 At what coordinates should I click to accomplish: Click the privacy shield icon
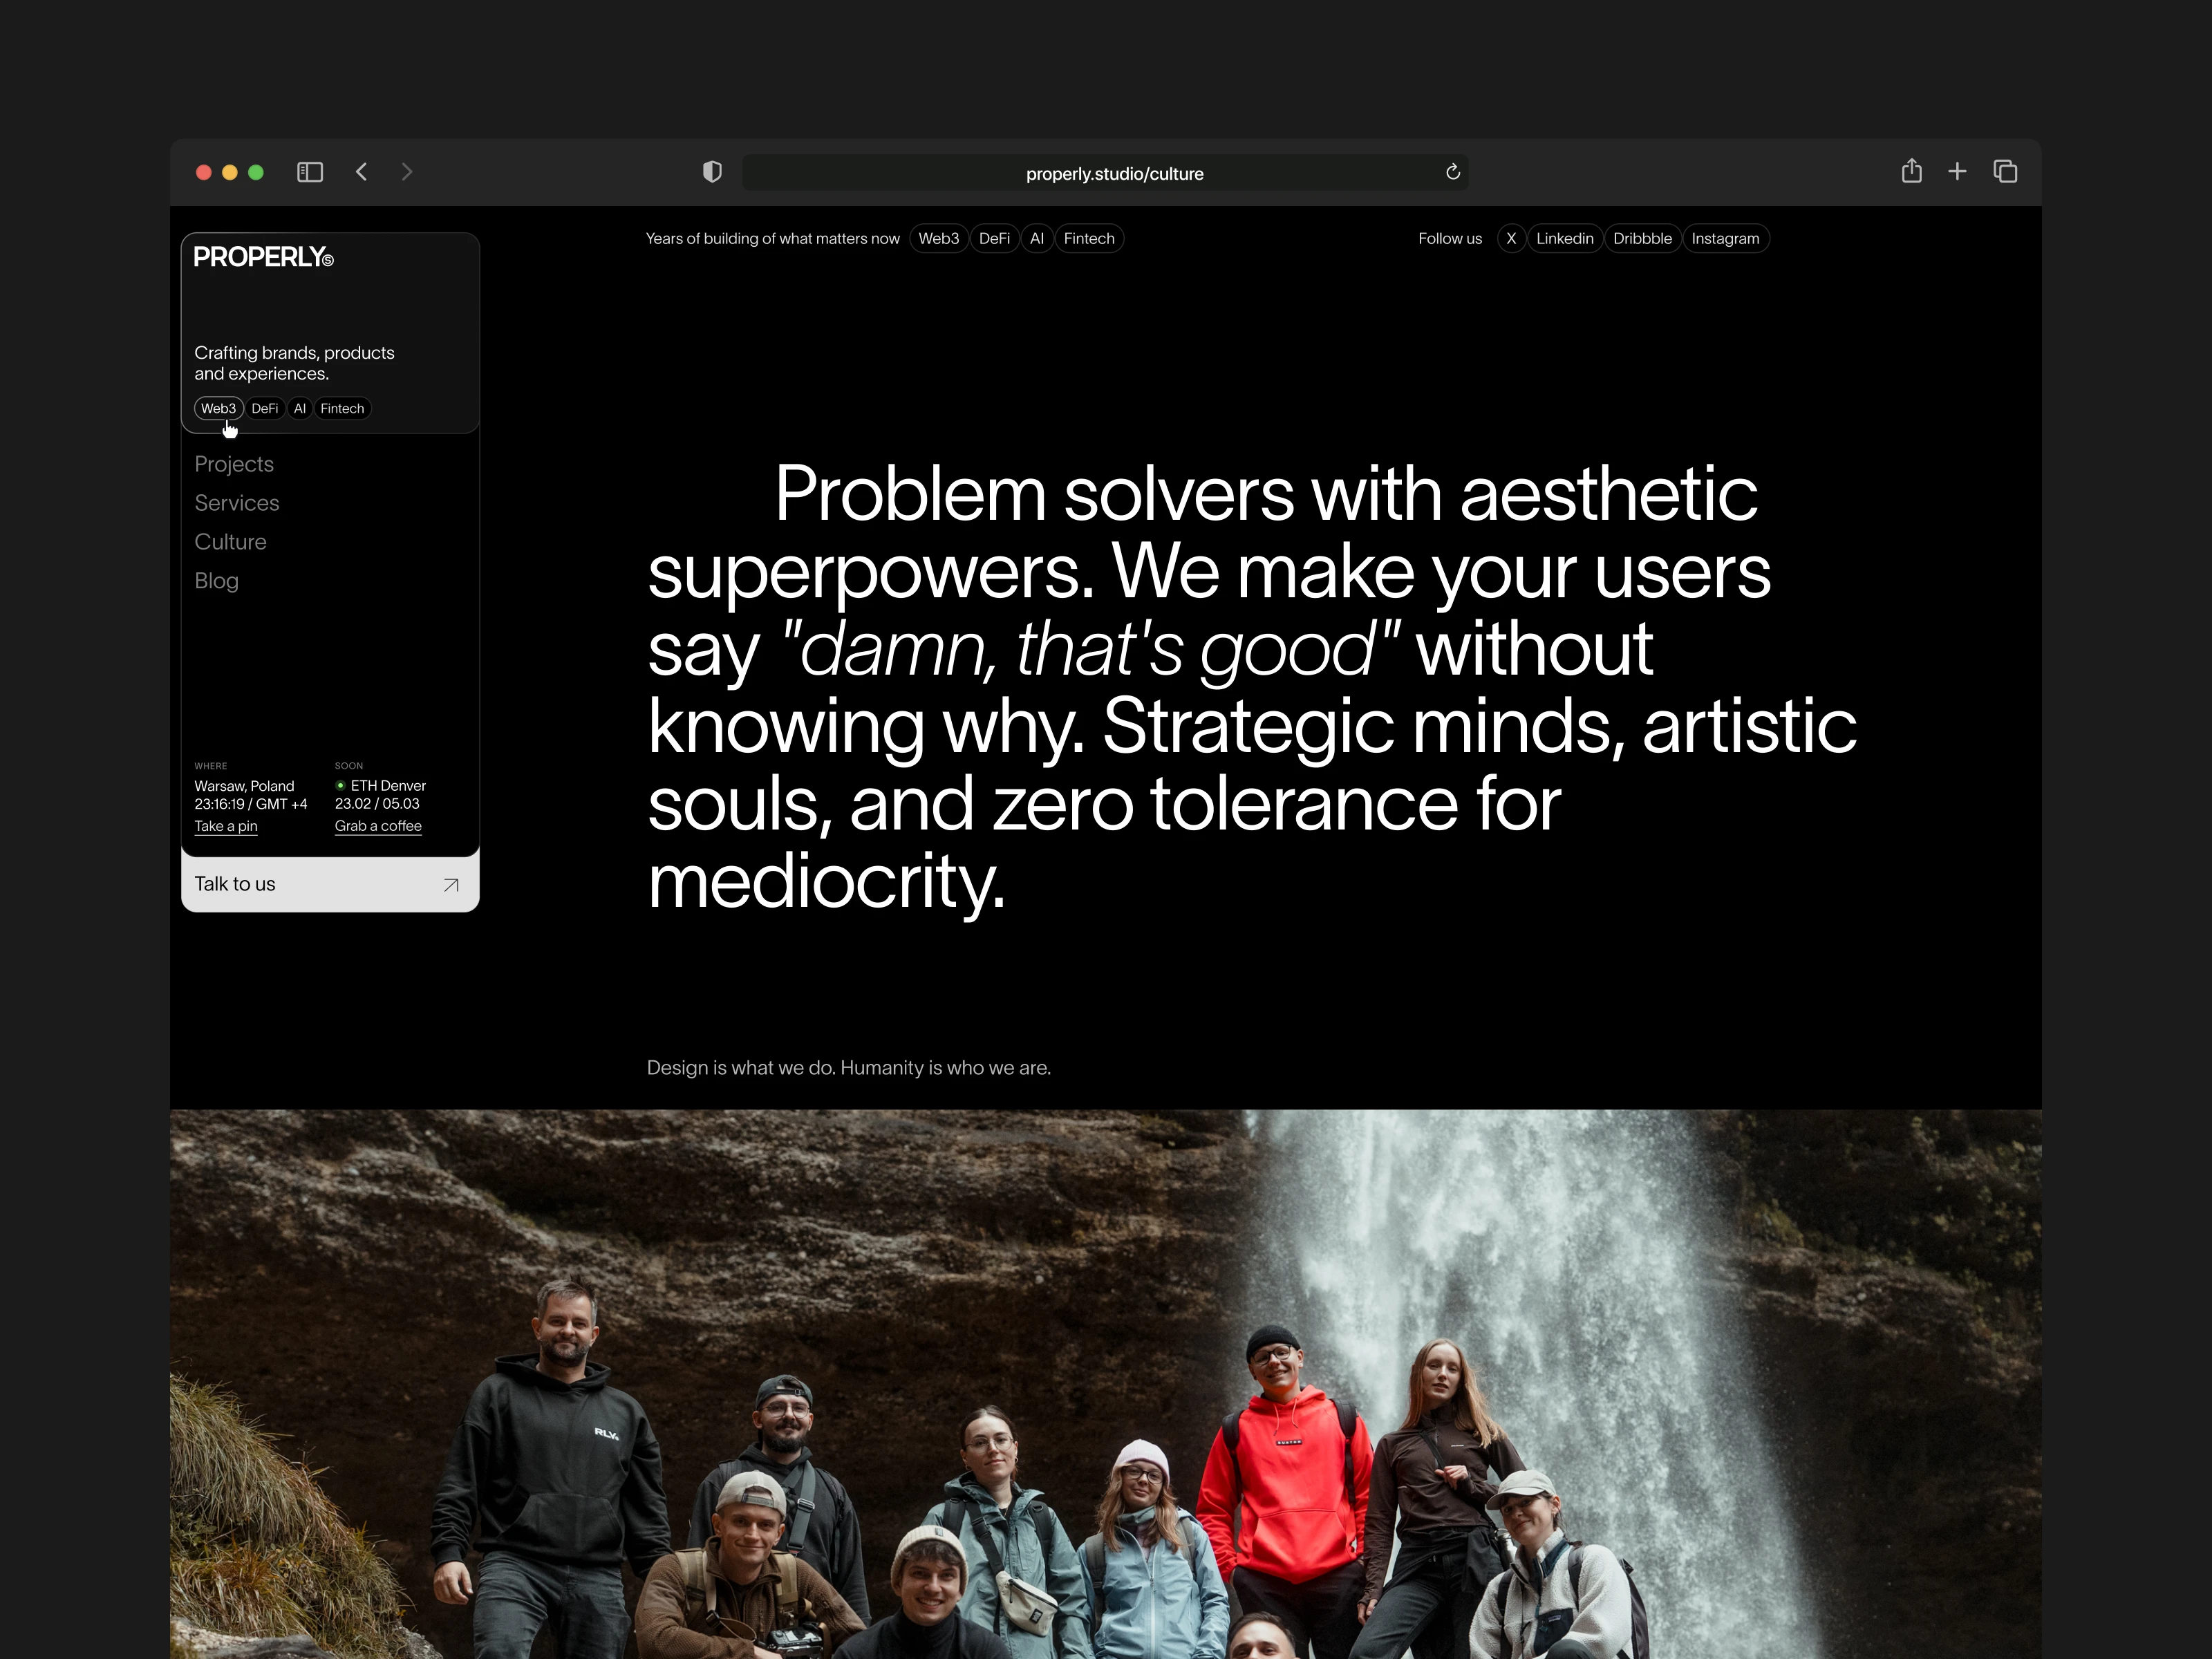click(x=712, y=172)
